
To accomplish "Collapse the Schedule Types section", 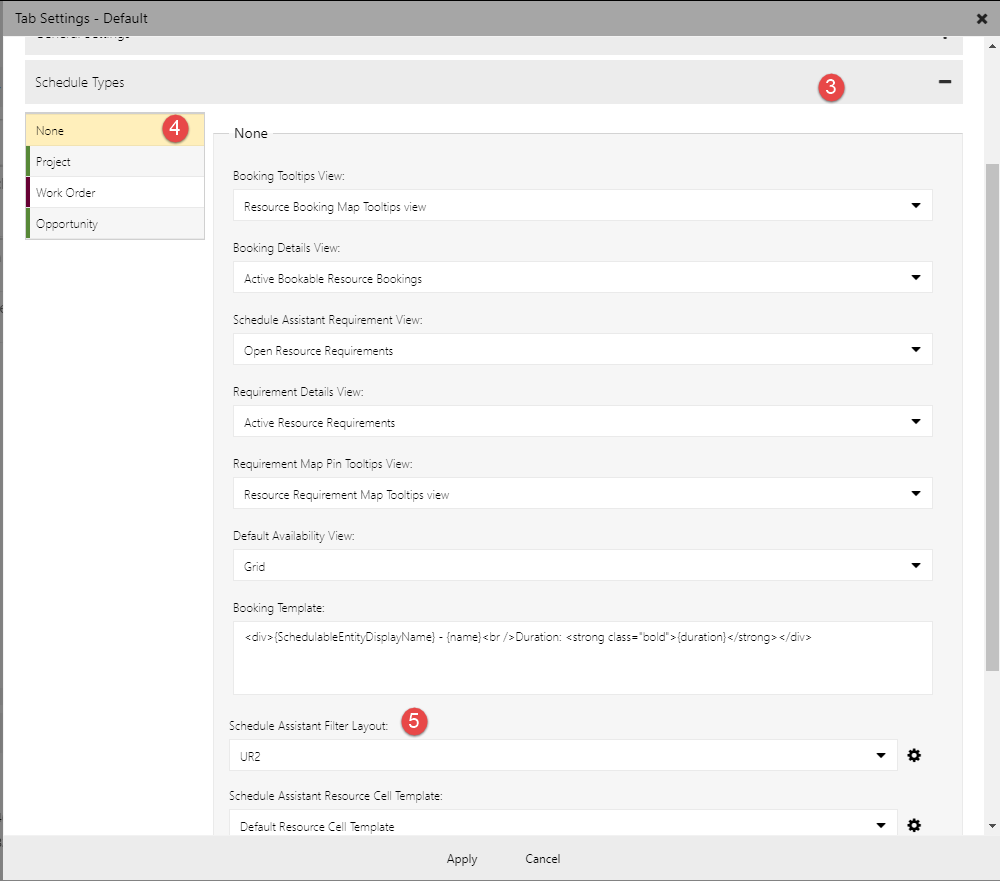I will (x=944, y=81).
